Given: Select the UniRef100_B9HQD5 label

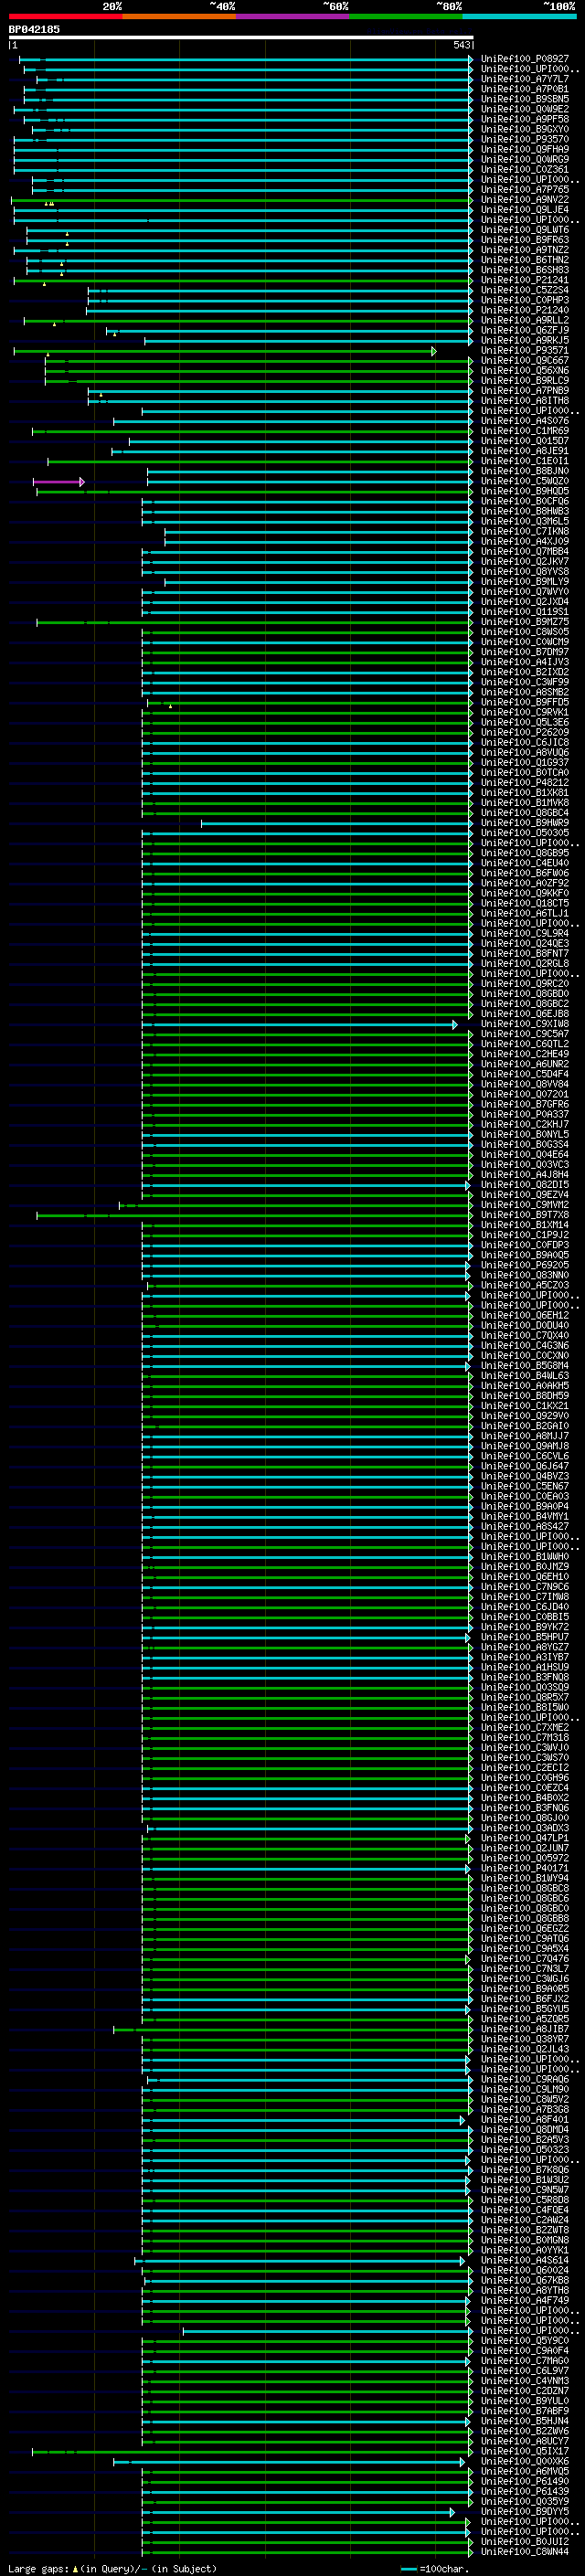Looking at the screenshot, I should tap(525, 491).
